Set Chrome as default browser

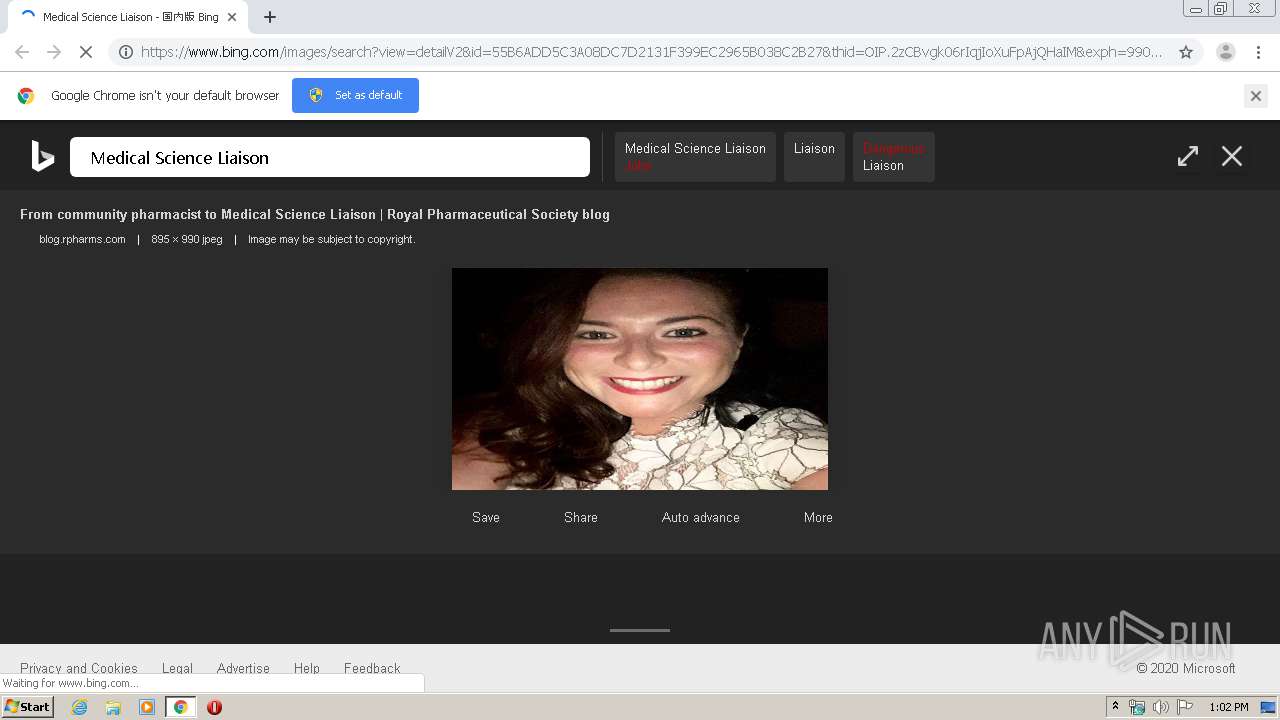pos(355,95)
